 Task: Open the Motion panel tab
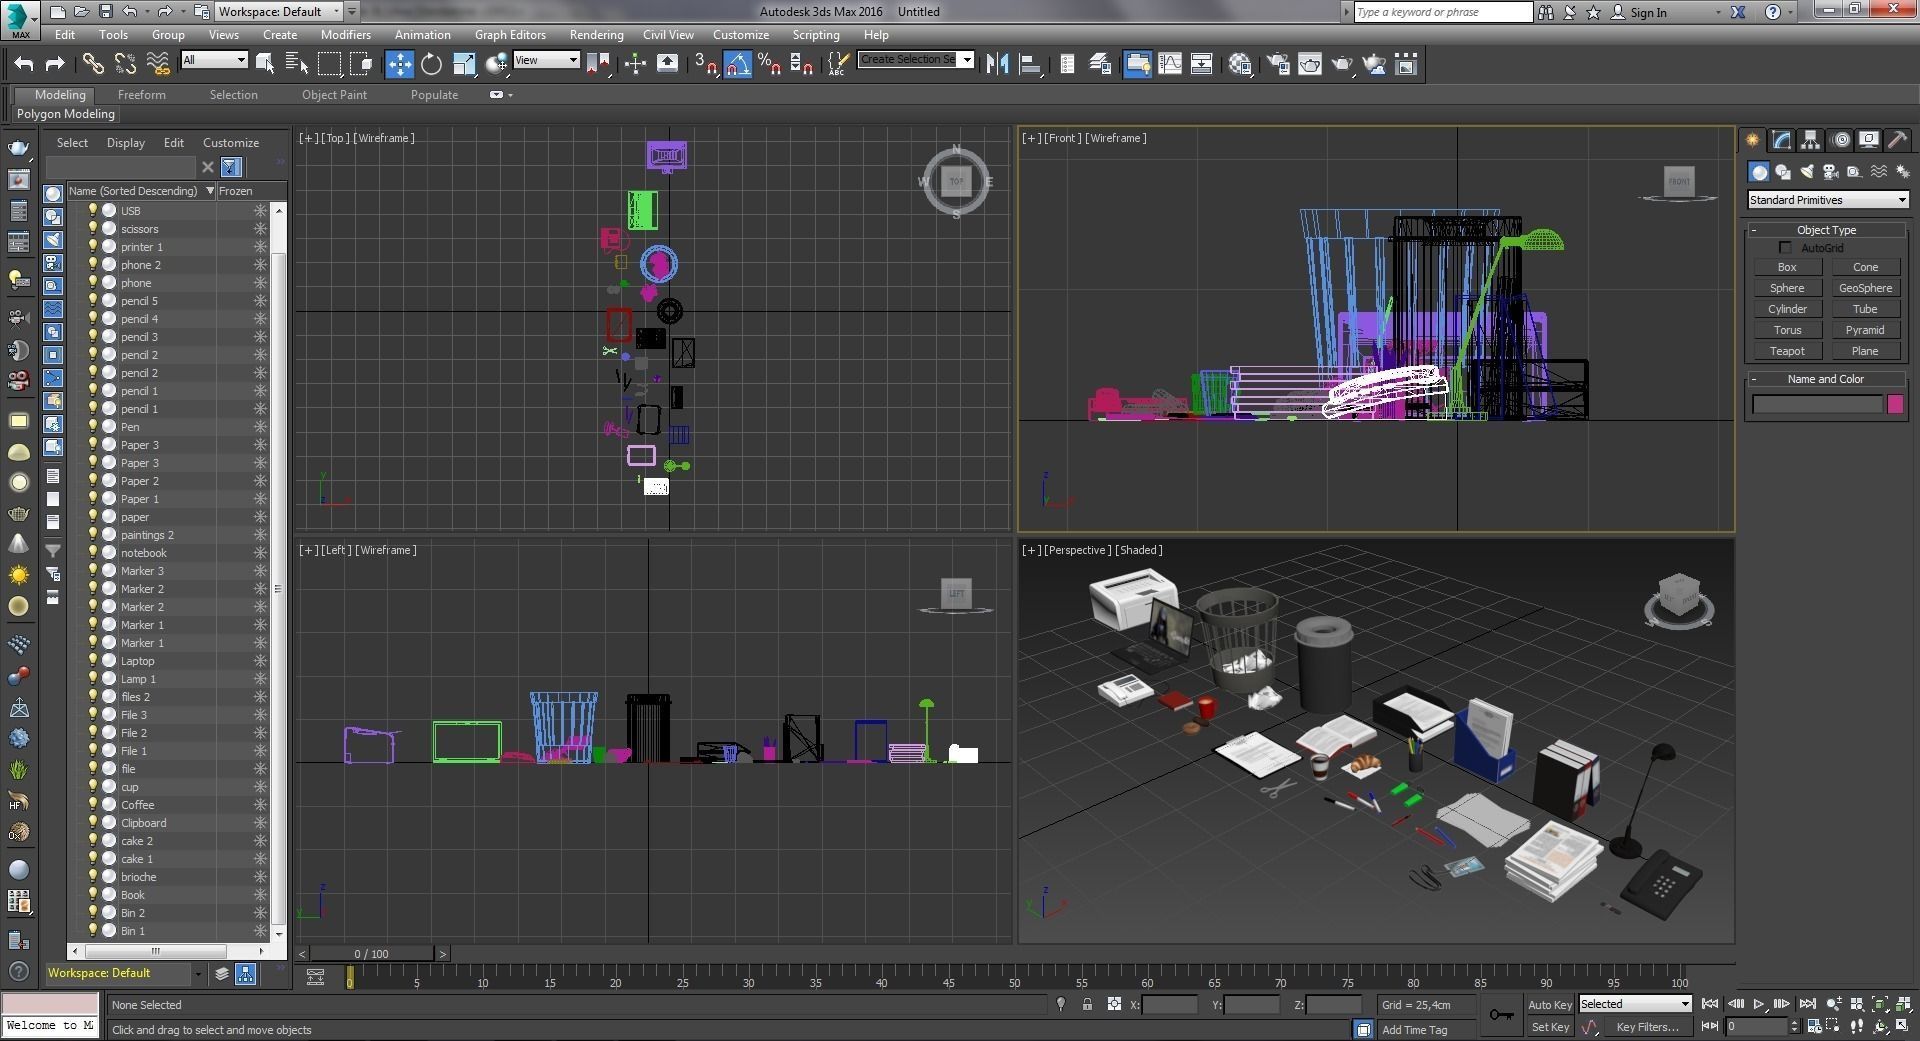click(x=1840, y=140)
